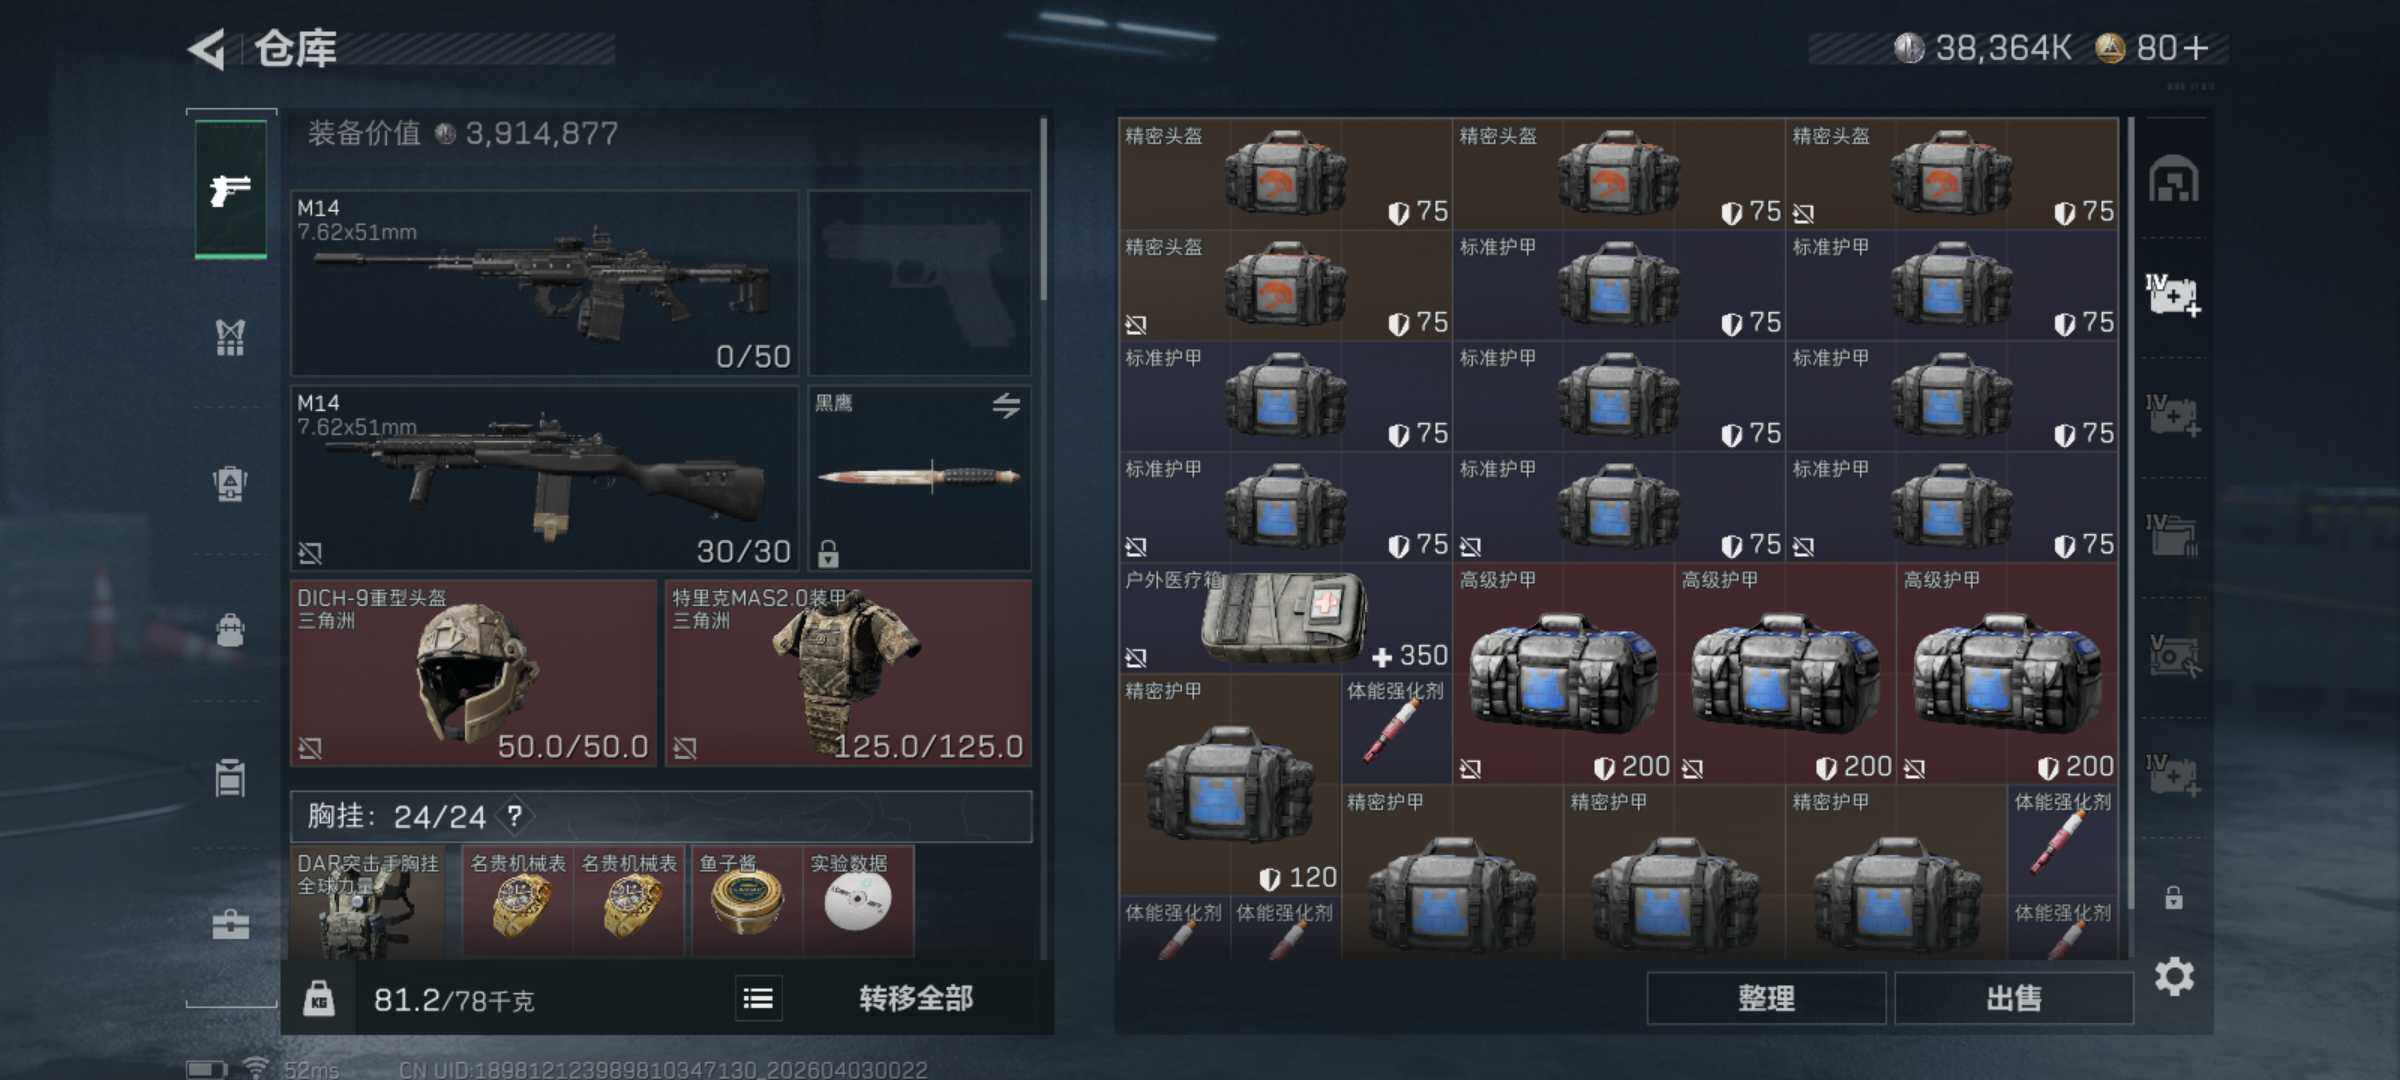Select the 户外医疗箱 medical kit item
The height and width of the screenshot is (1080, 2400).
click(1285, 618)
